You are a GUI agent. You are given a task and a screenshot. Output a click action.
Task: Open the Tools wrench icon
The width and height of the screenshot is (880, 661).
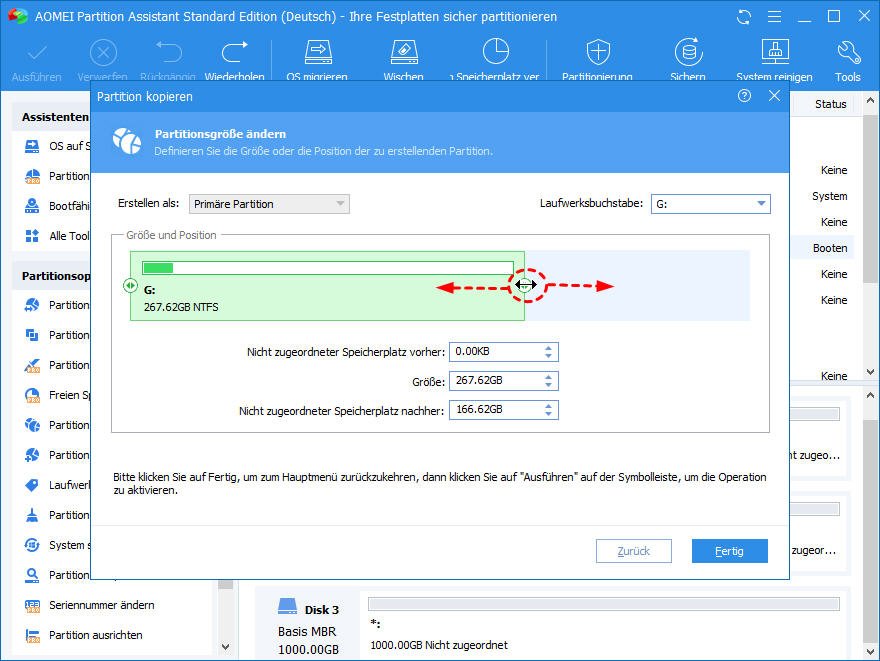pyautogui.click(x=848, y=52)
